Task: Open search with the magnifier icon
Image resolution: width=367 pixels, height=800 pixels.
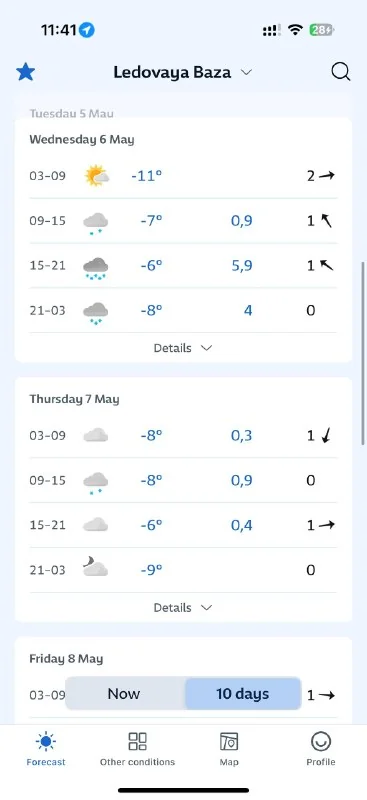Action: click(340, 72)
